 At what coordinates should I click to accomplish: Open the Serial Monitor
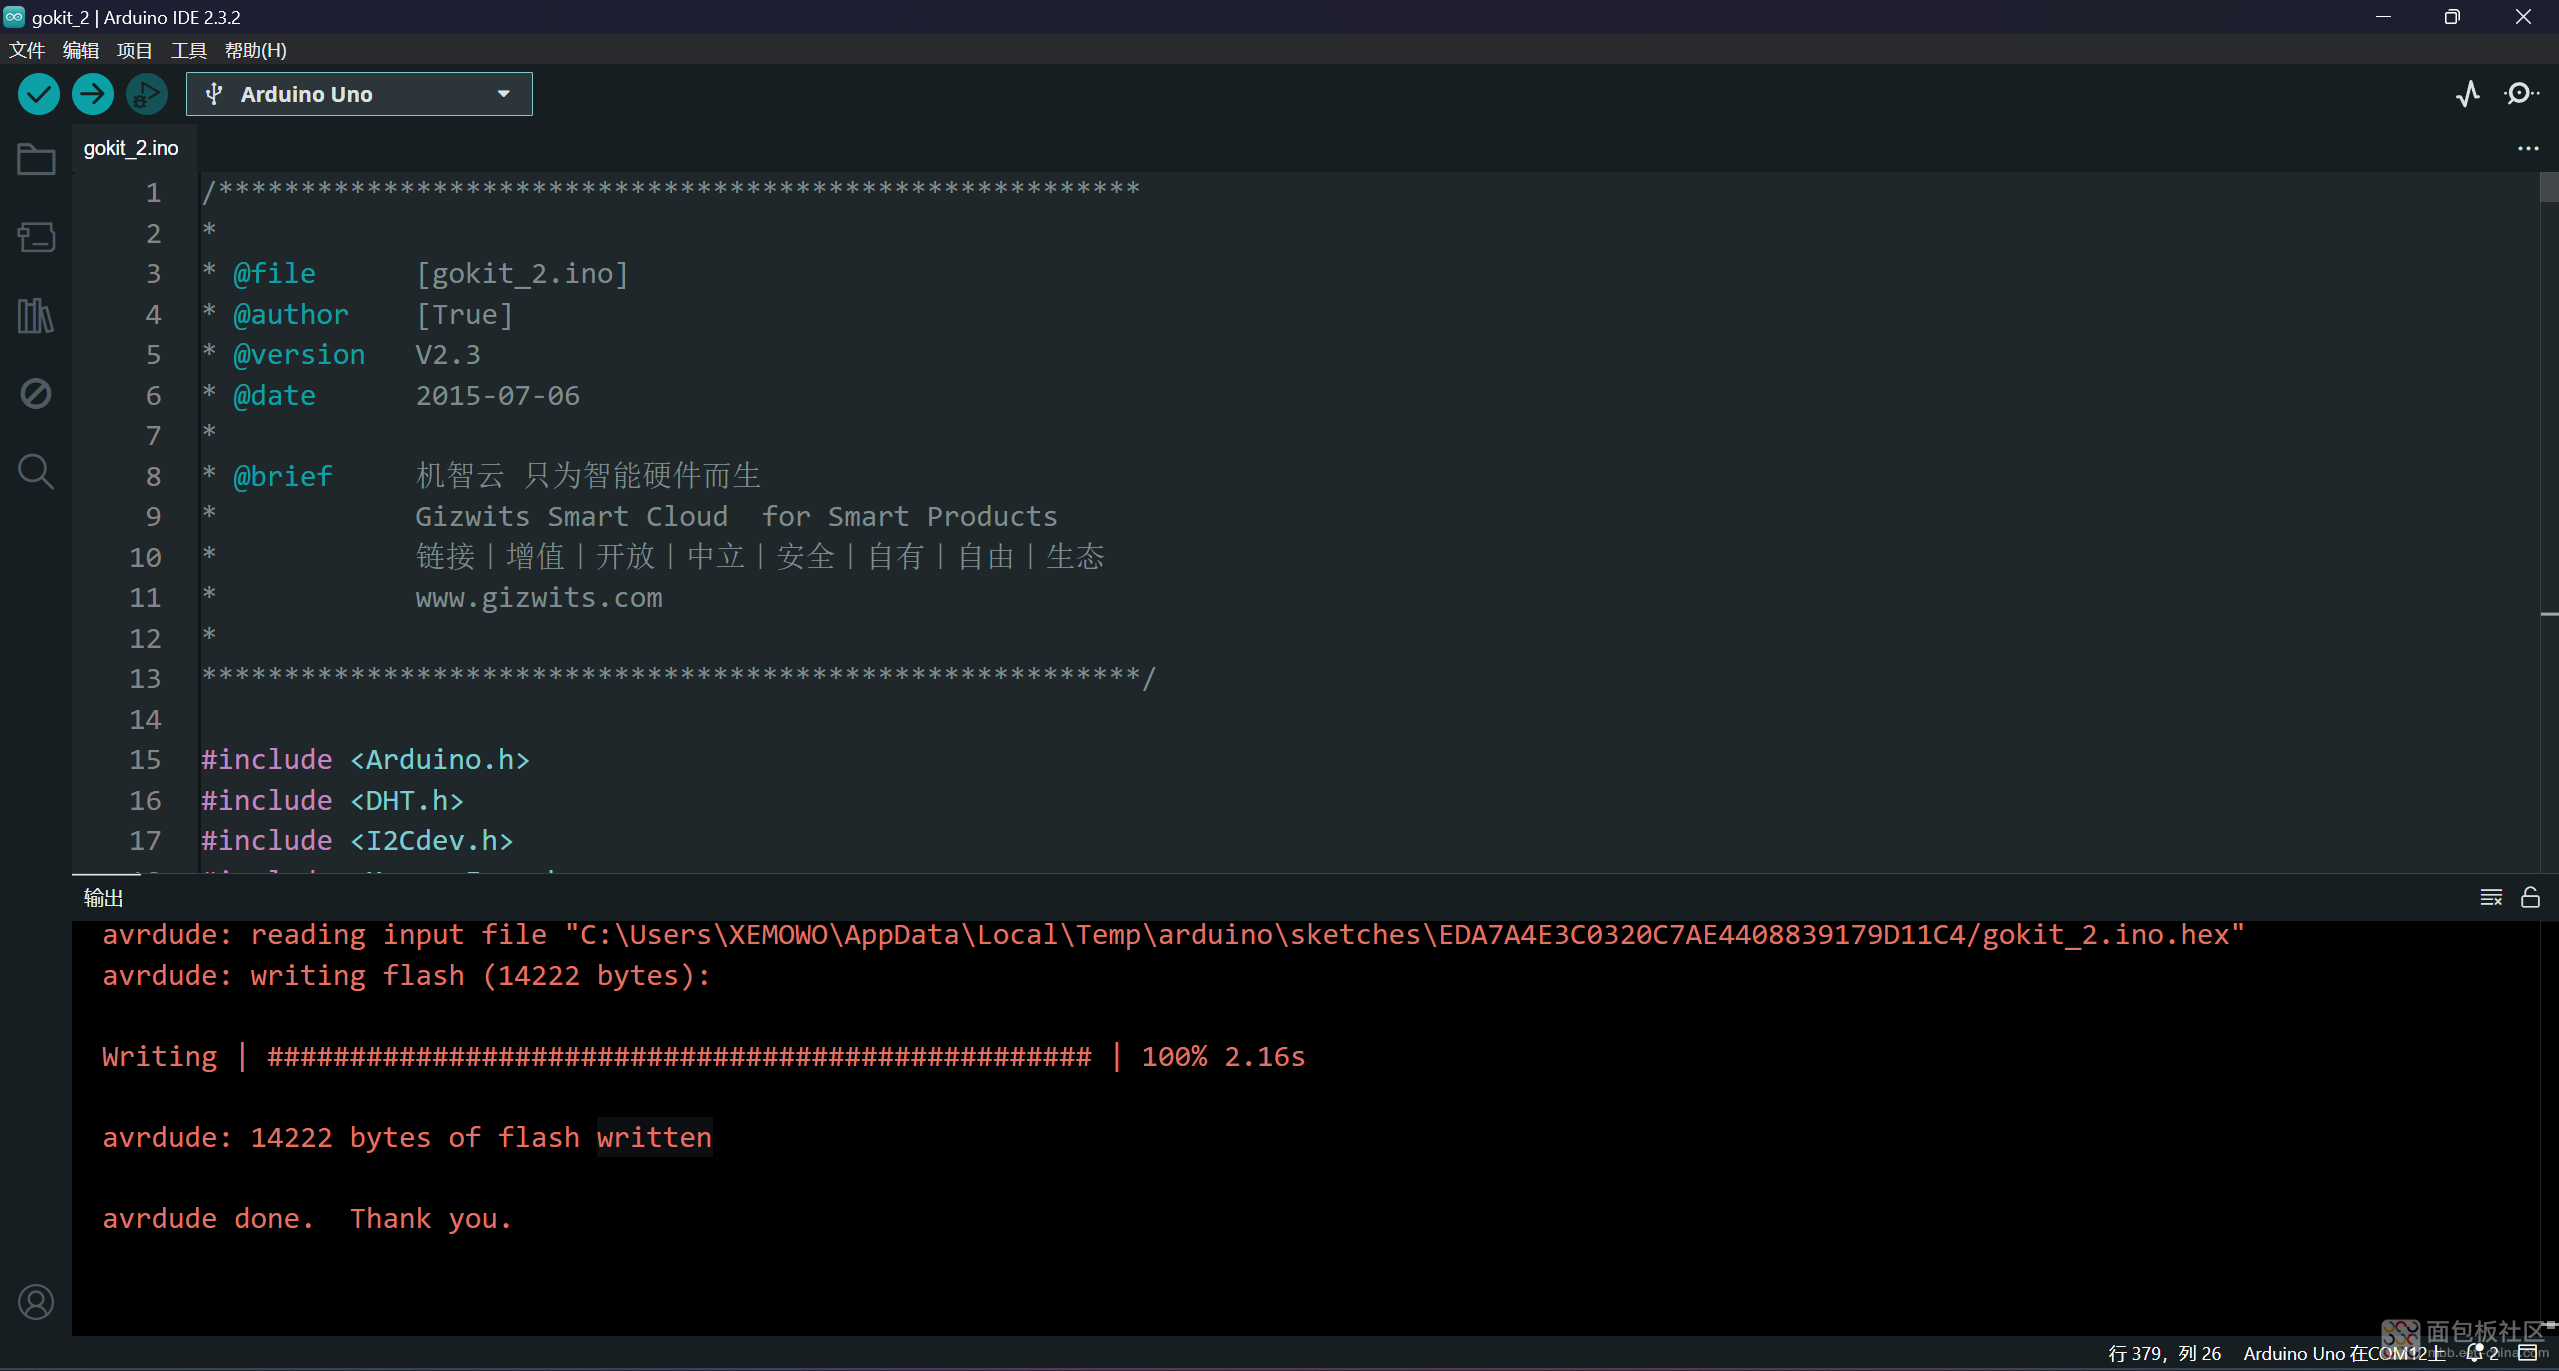[2521, 94]
